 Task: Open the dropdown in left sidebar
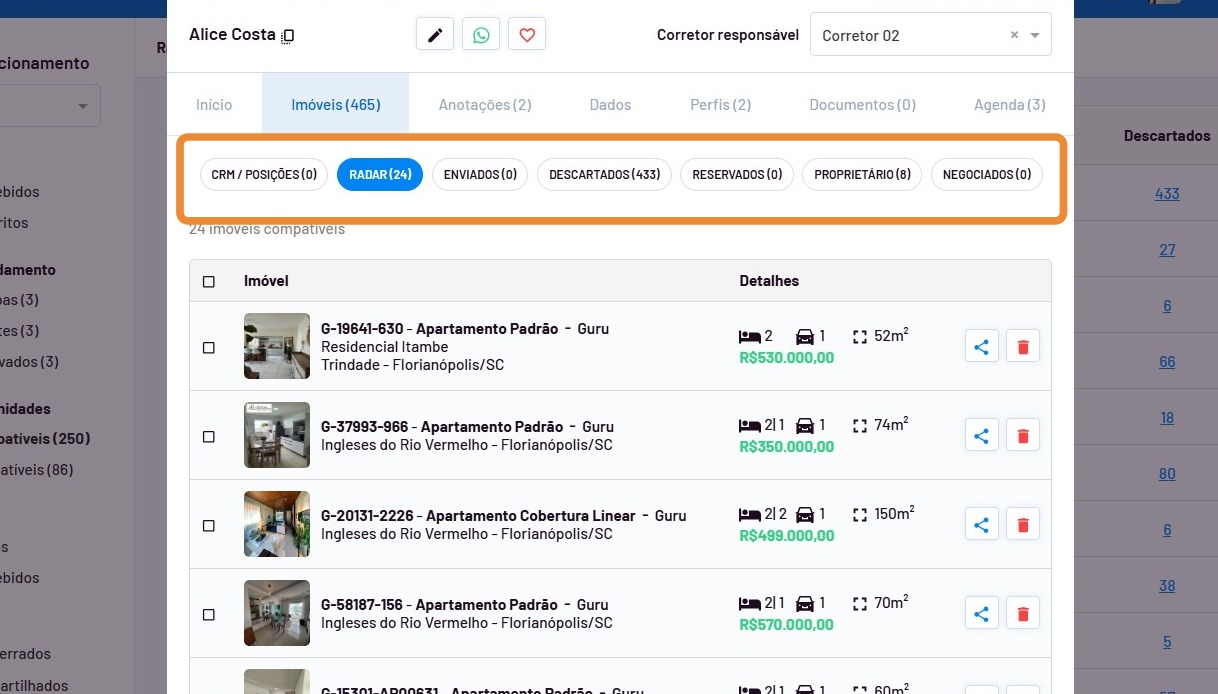82,106
